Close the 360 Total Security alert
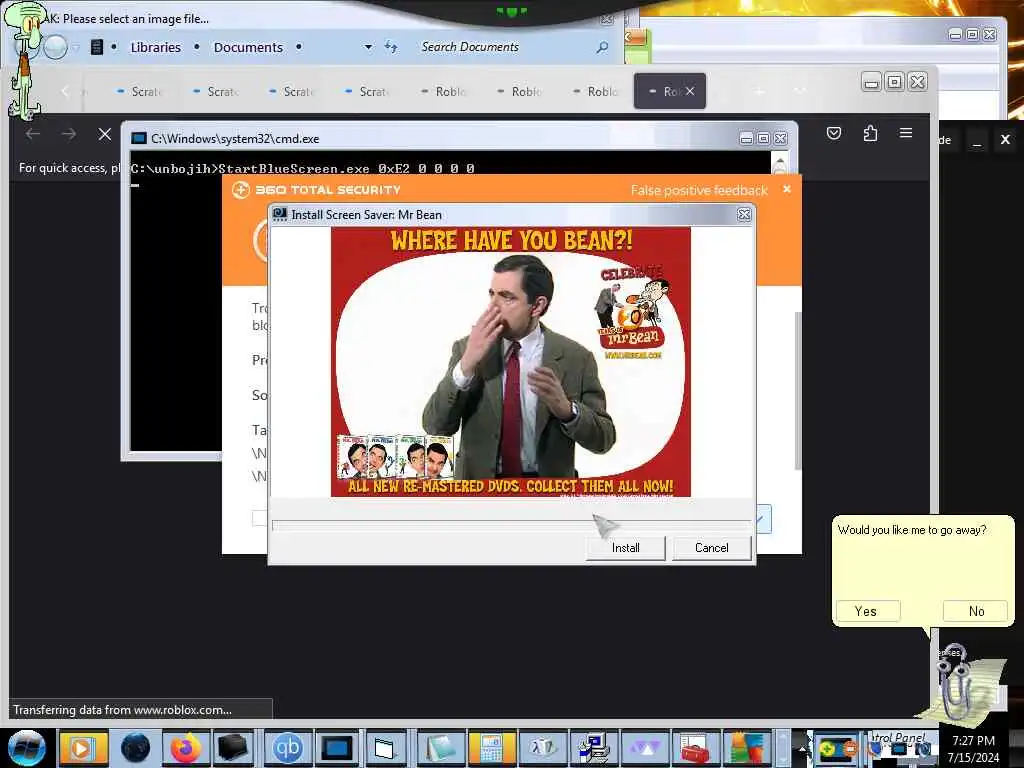 [x=787, y=189]
